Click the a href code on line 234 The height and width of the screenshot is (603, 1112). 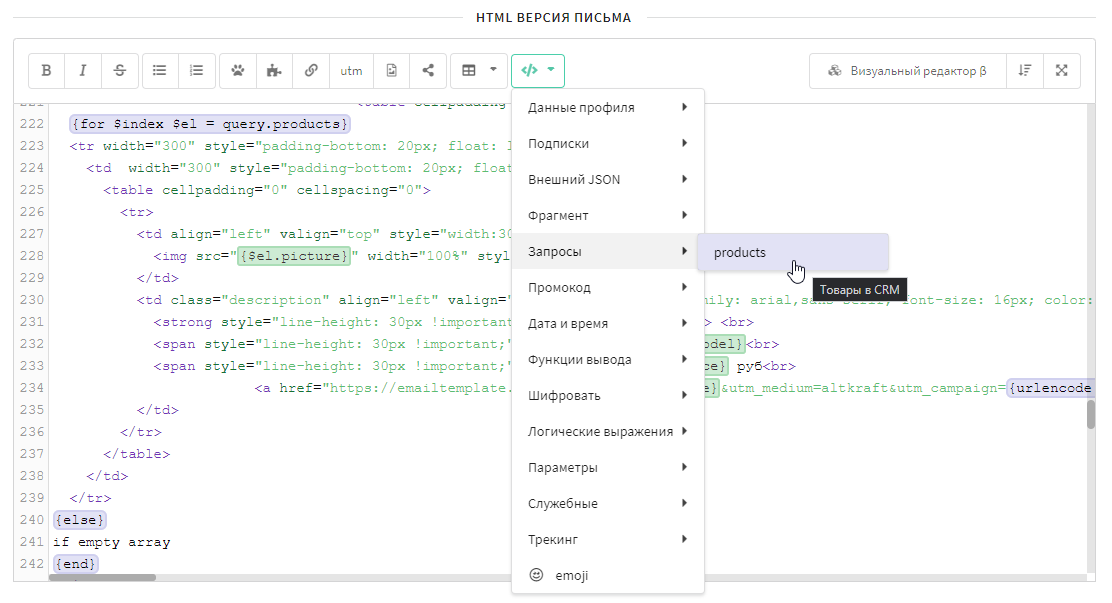coord(383,388)
